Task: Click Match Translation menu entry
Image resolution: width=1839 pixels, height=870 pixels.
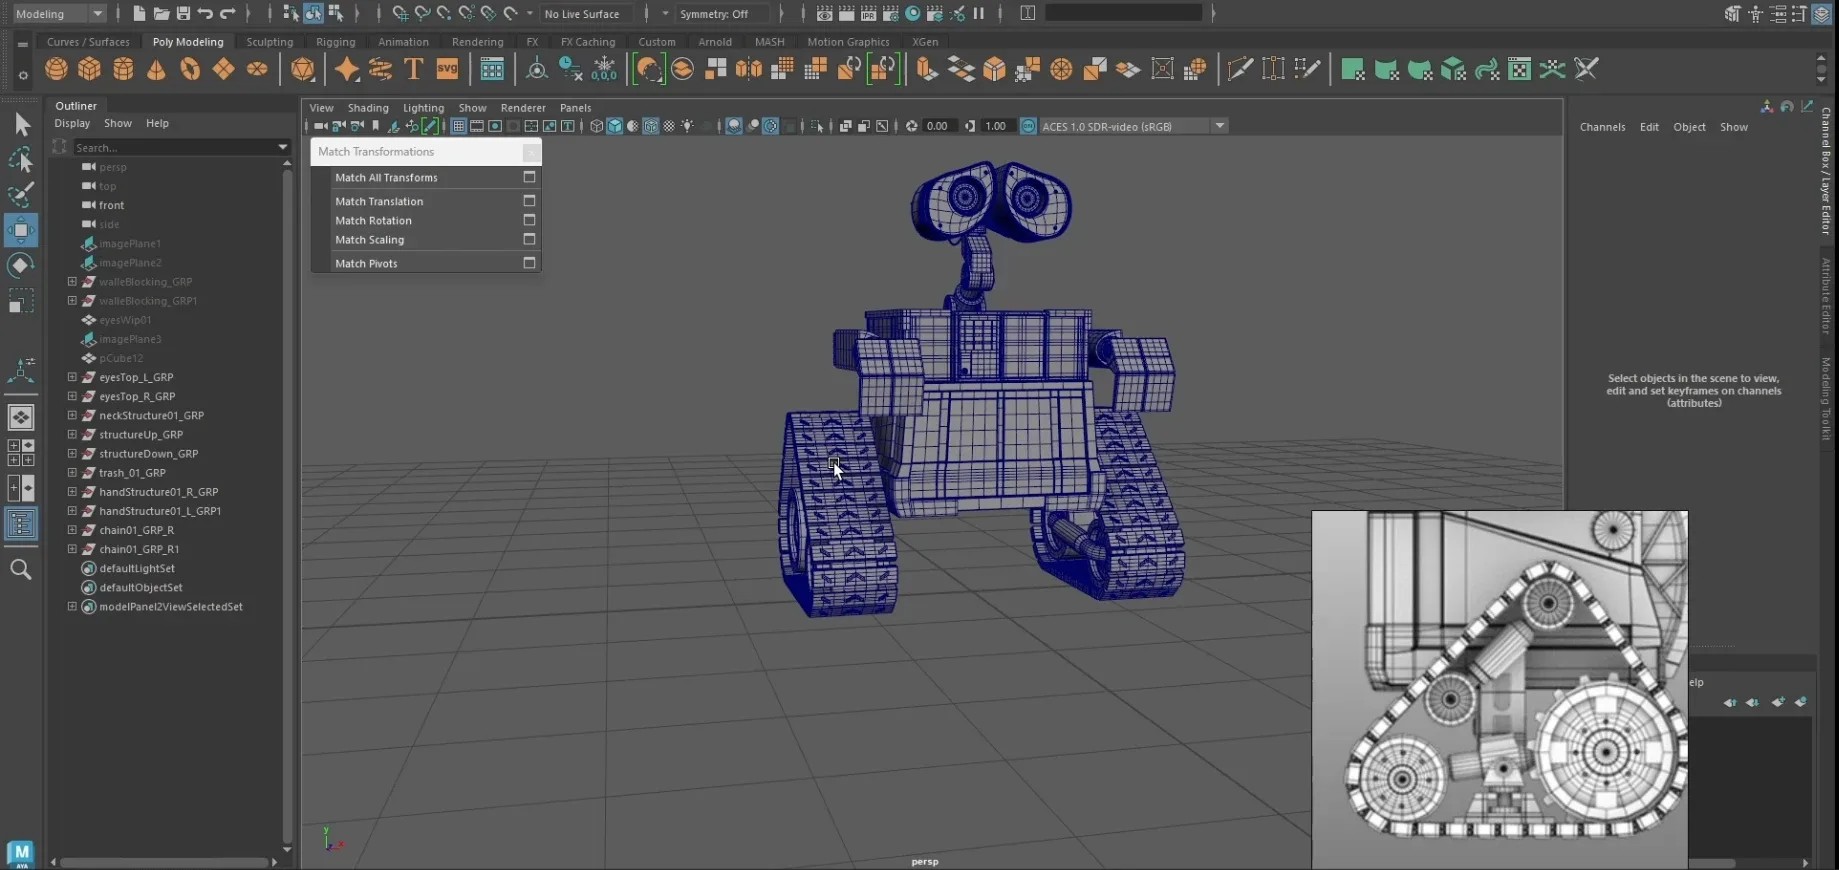Action: coord(379,201)
